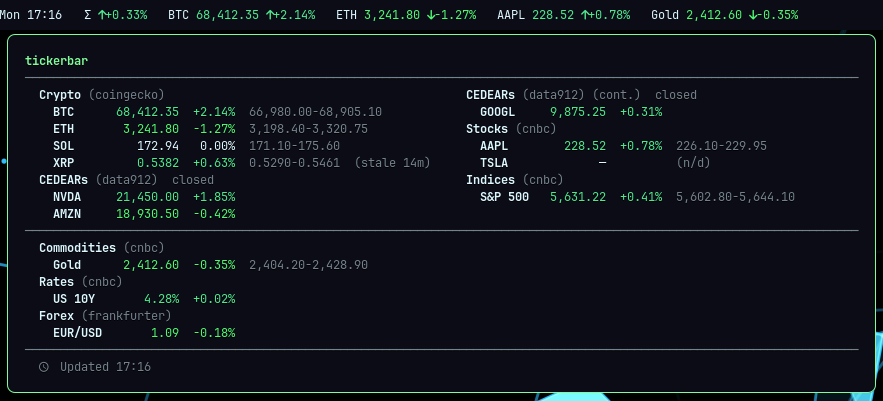Click the GOOGL price 9,875.25
The width and height of the screenshot is (883, 401).
click(578, 112)
